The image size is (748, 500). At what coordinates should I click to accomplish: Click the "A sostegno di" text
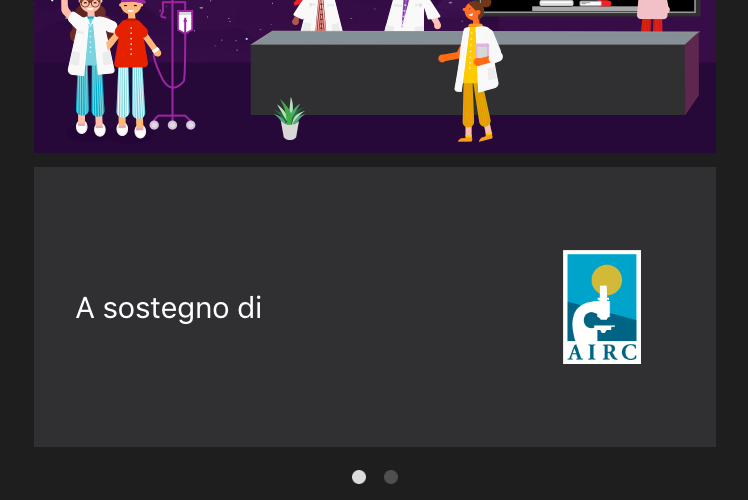169,308
